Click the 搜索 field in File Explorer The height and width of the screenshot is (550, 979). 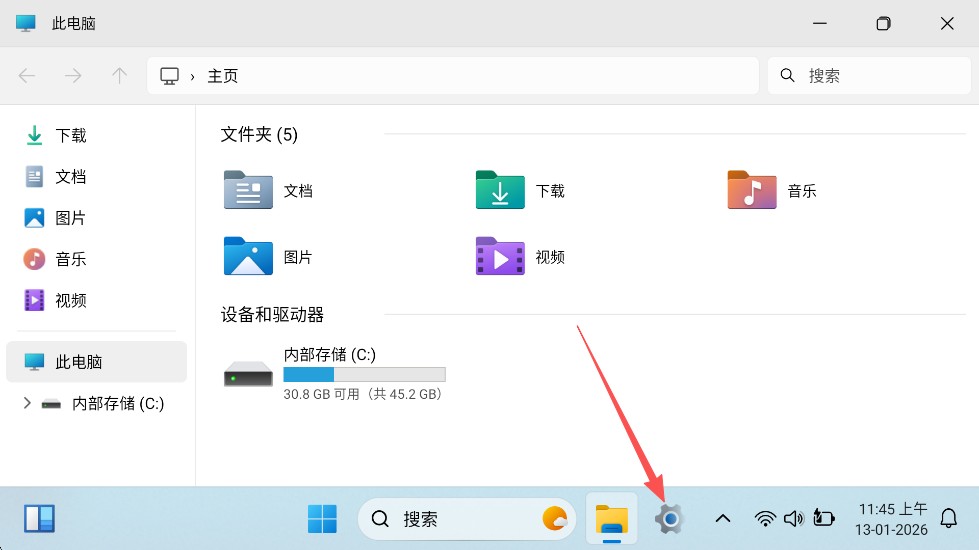coord(870,76)
